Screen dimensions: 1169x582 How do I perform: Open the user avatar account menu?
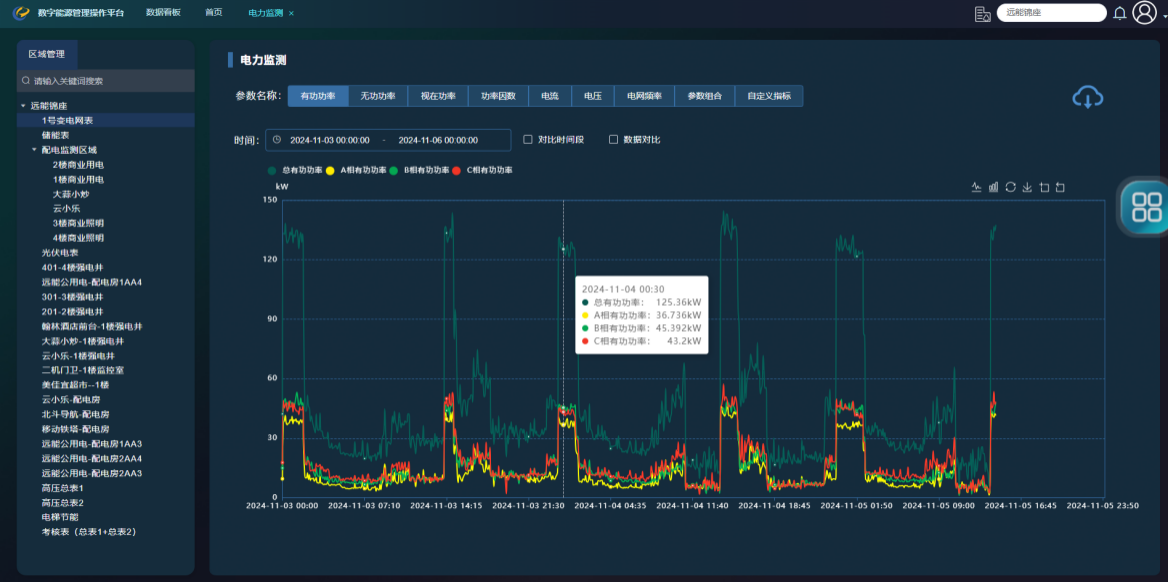(1144, 13)
